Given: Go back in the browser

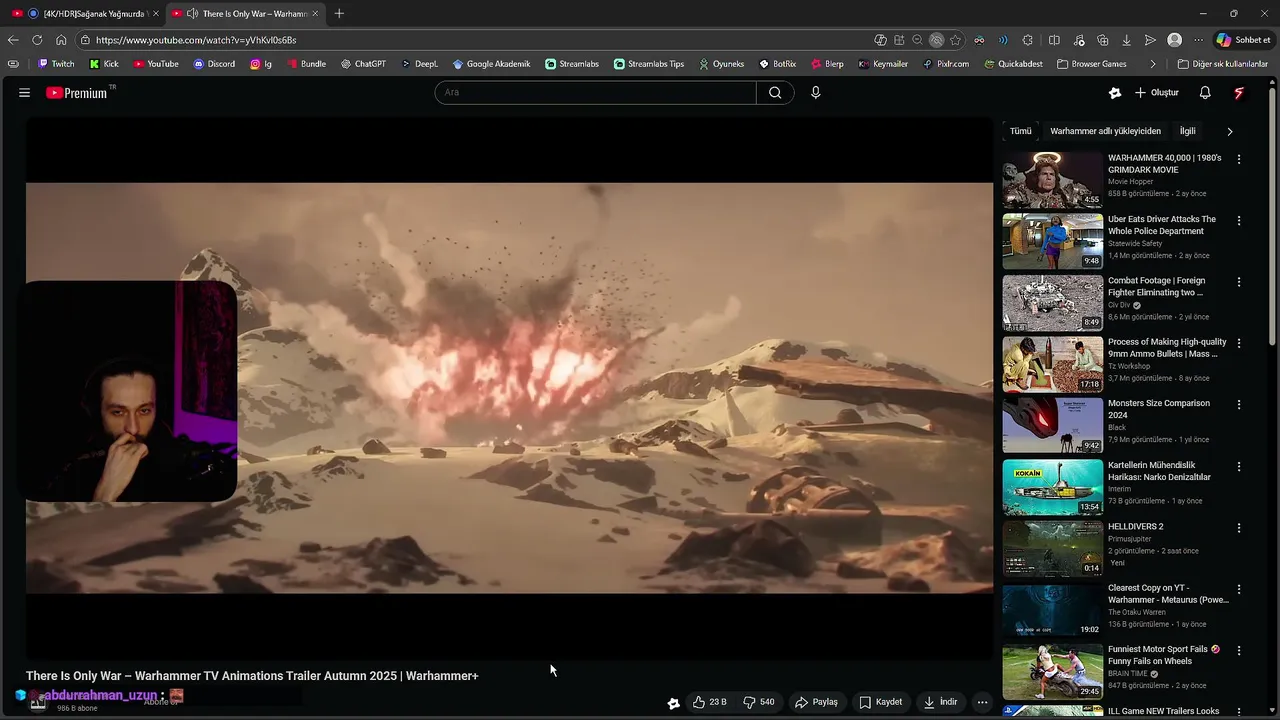Looking at the screenshot, I should point(13,40).
